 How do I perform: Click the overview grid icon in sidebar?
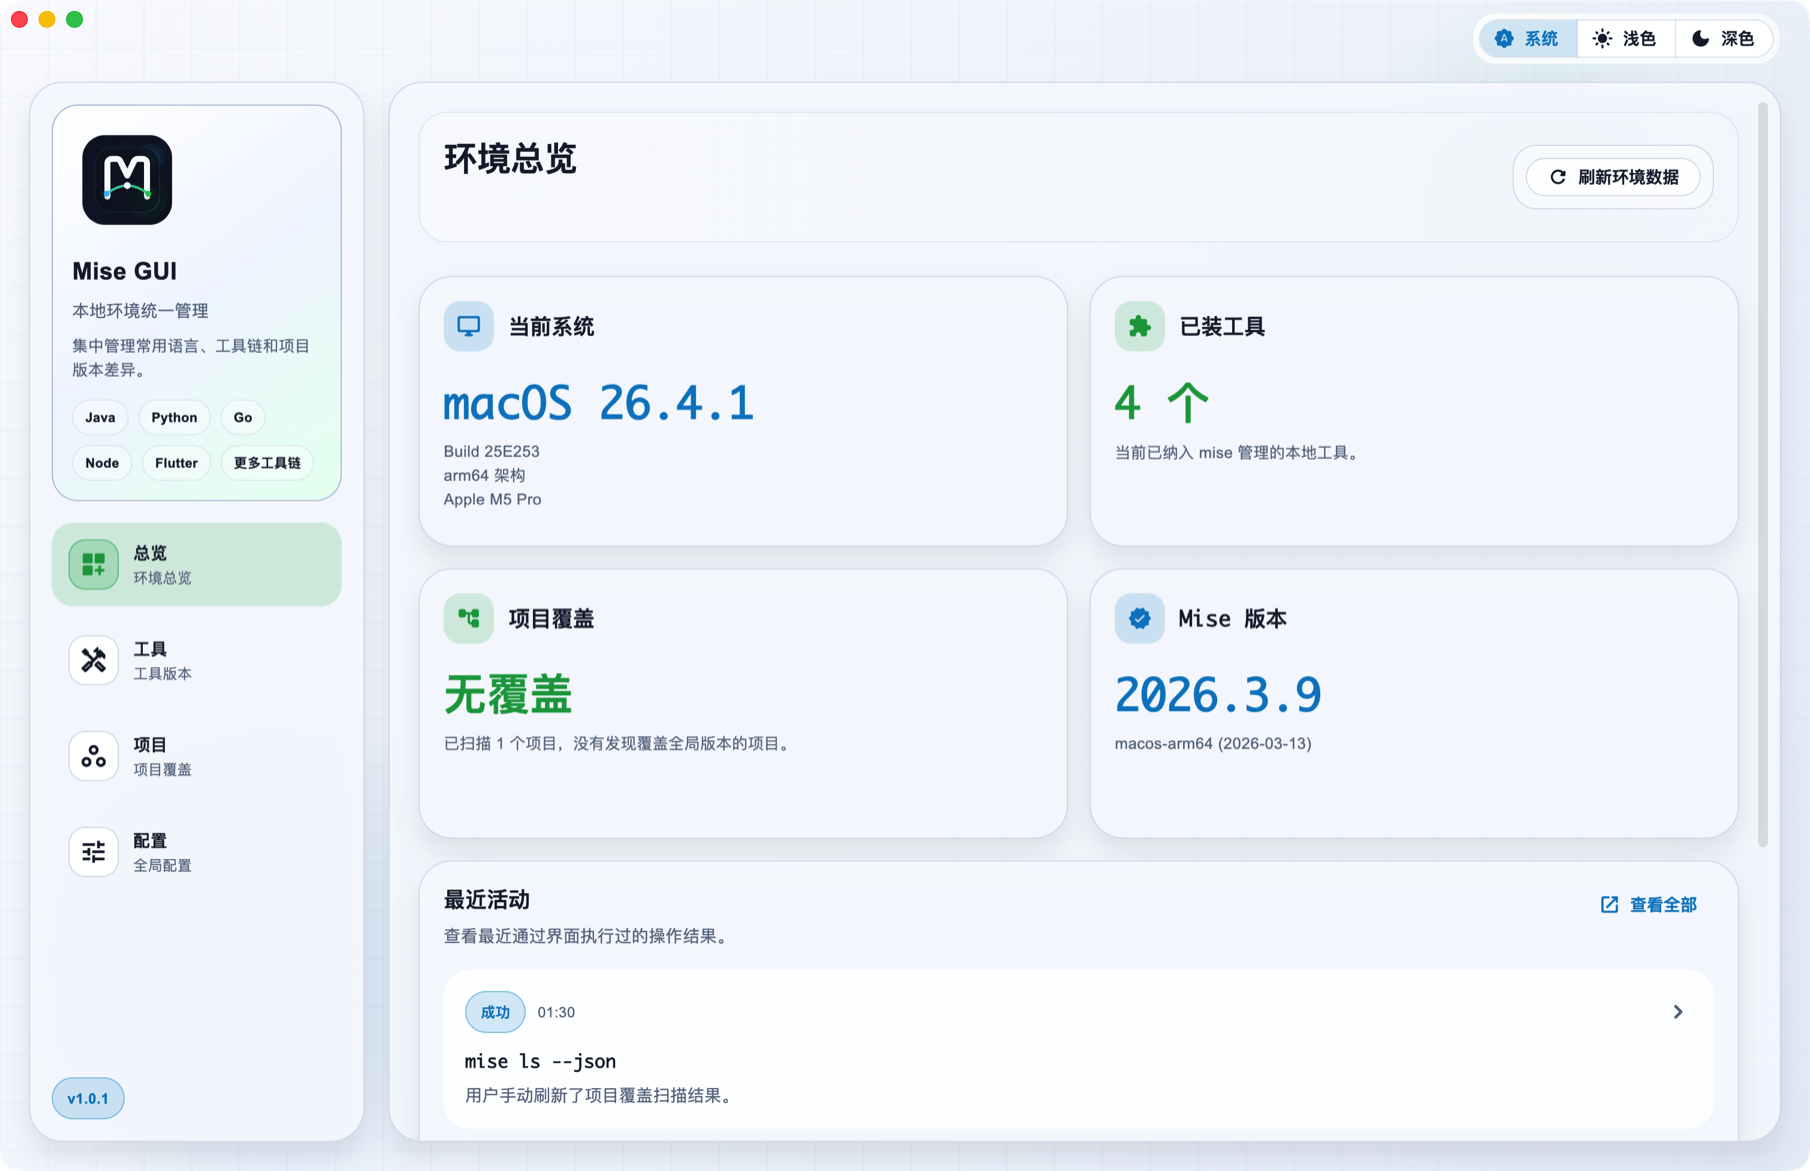pos(94,564)
